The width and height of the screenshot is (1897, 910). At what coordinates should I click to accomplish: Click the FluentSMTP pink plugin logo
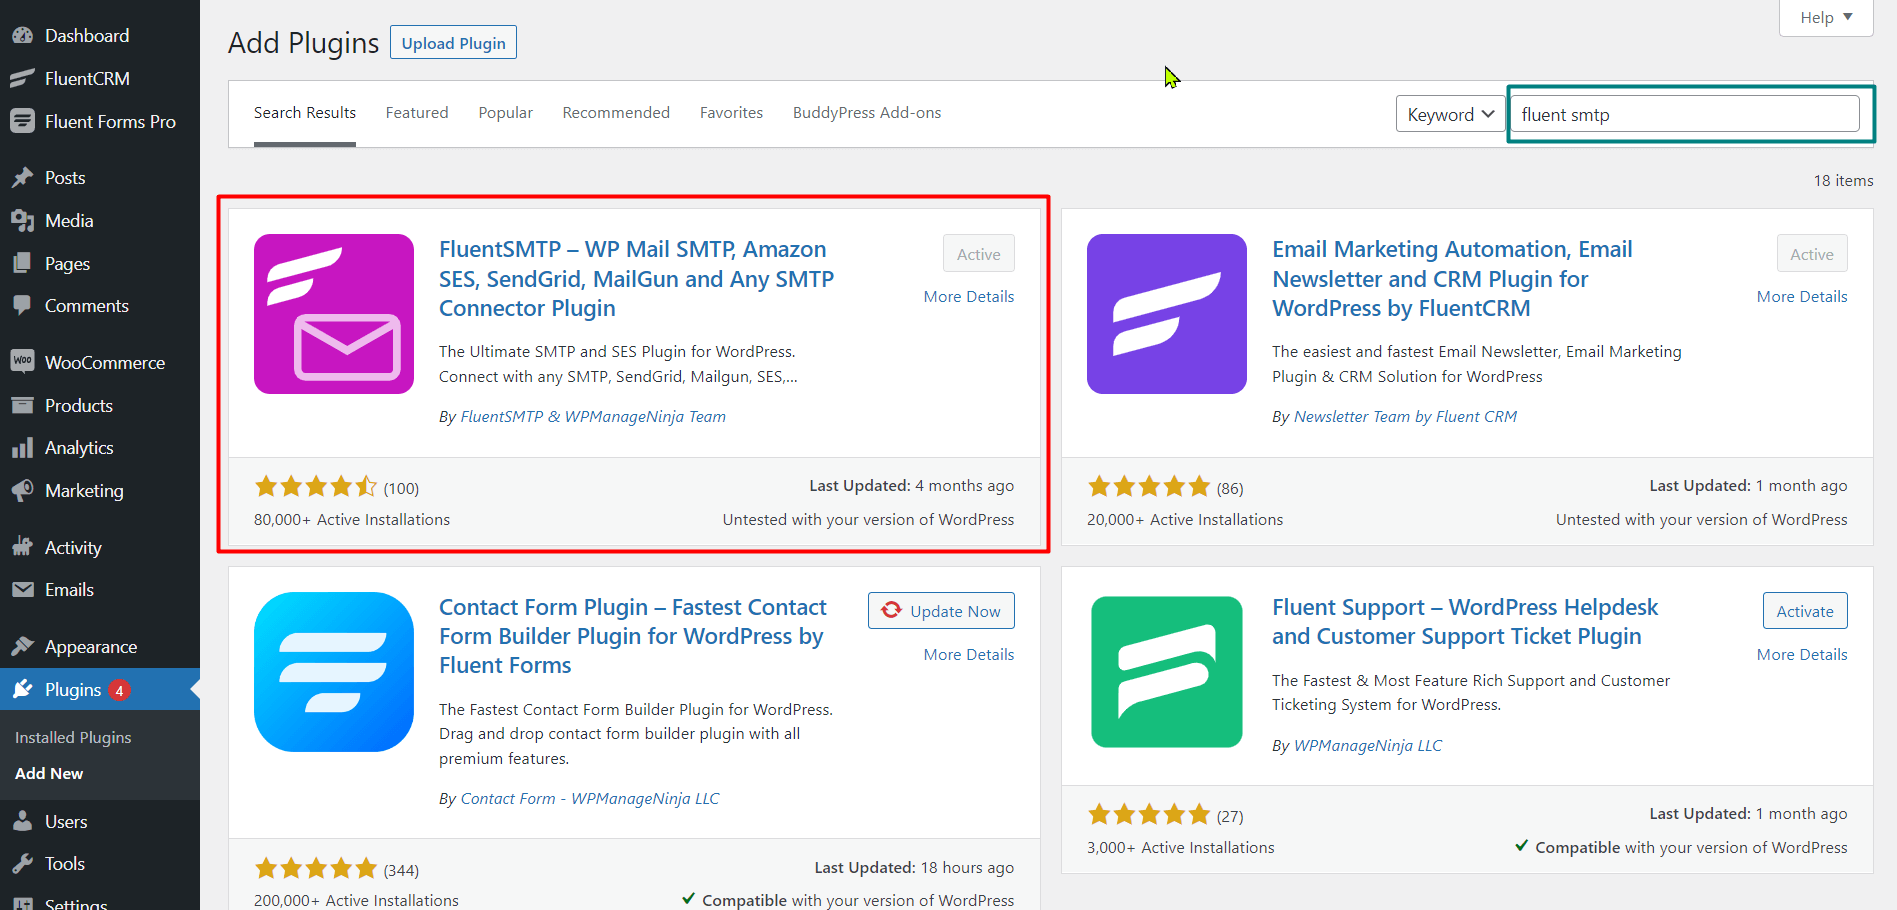334,314
